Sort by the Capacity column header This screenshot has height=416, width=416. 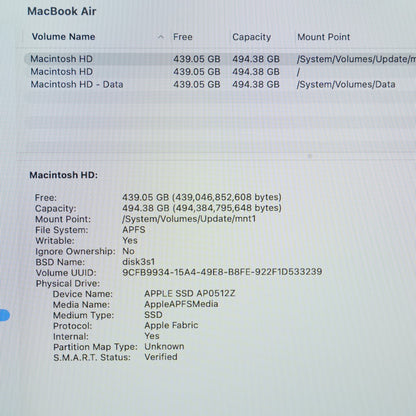point(252,37)
